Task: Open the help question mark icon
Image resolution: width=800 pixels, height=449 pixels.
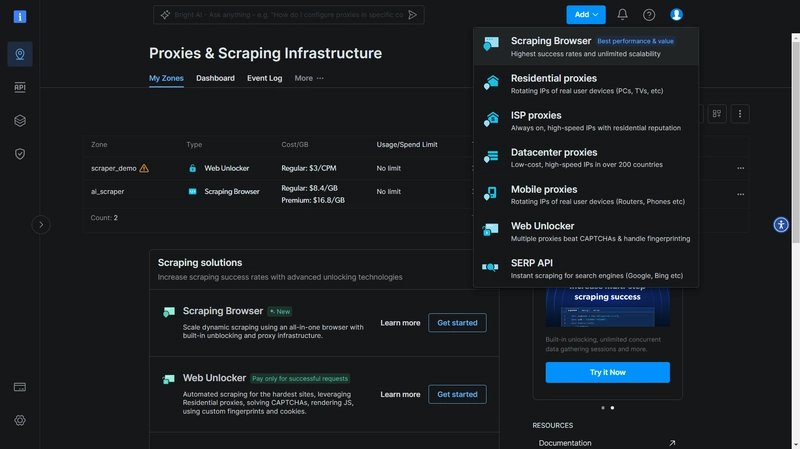Action: 649,15
